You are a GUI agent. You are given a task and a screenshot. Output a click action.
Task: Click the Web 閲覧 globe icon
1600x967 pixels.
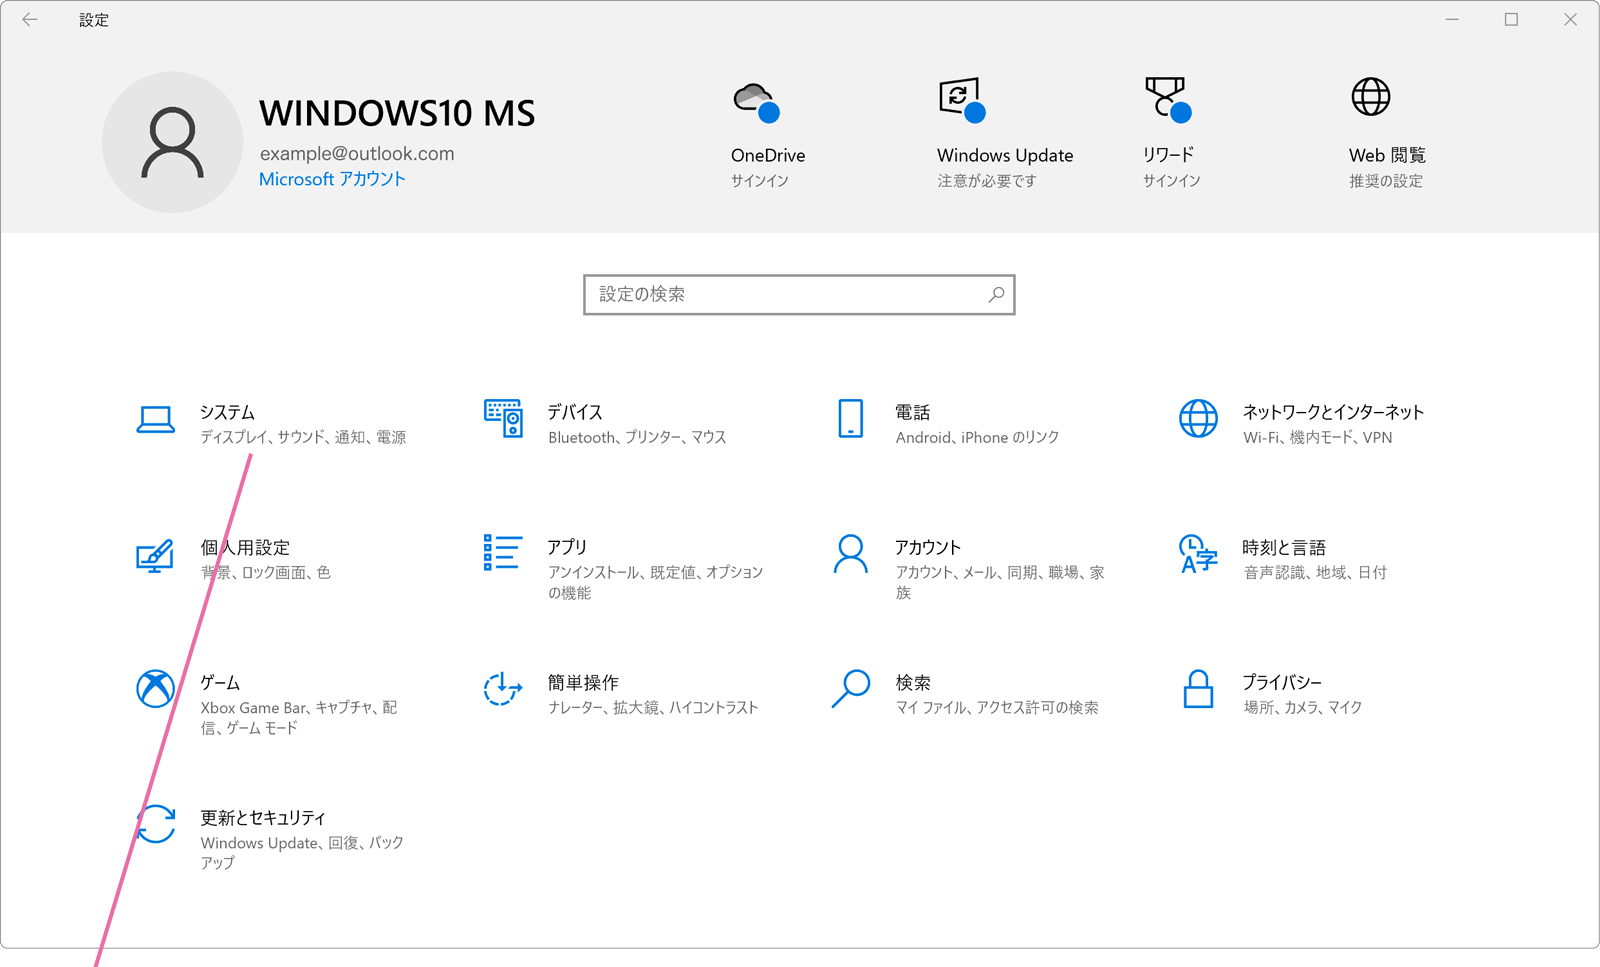pos(1371,97)
